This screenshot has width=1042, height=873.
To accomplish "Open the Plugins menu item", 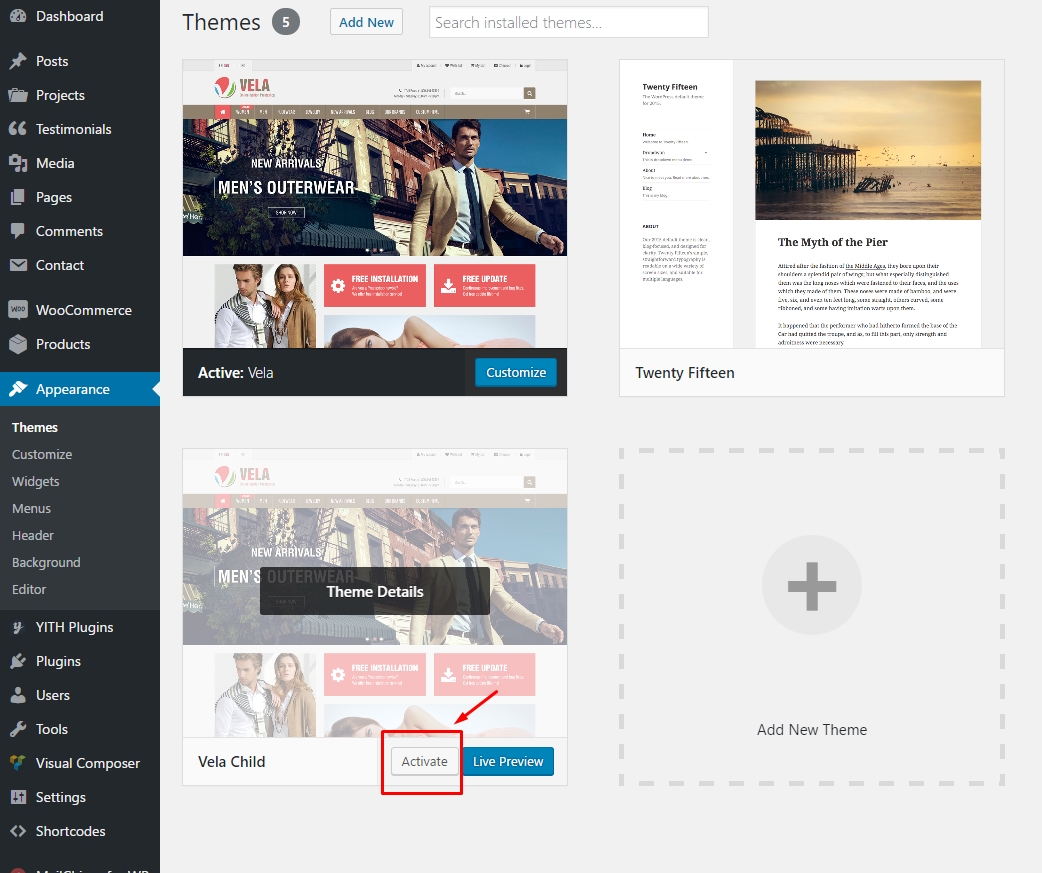I will coord(80,661).
